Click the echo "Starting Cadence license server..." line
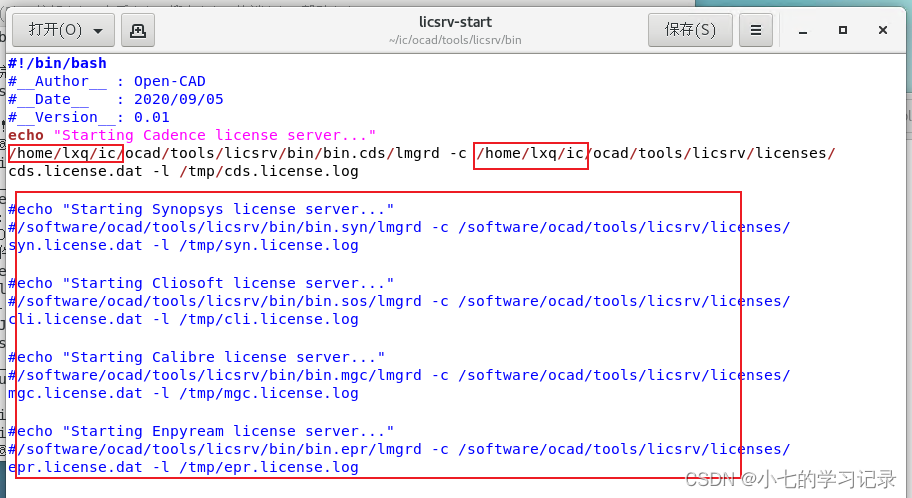The width and height of the screenshot is (912, 498). point(192,135)
